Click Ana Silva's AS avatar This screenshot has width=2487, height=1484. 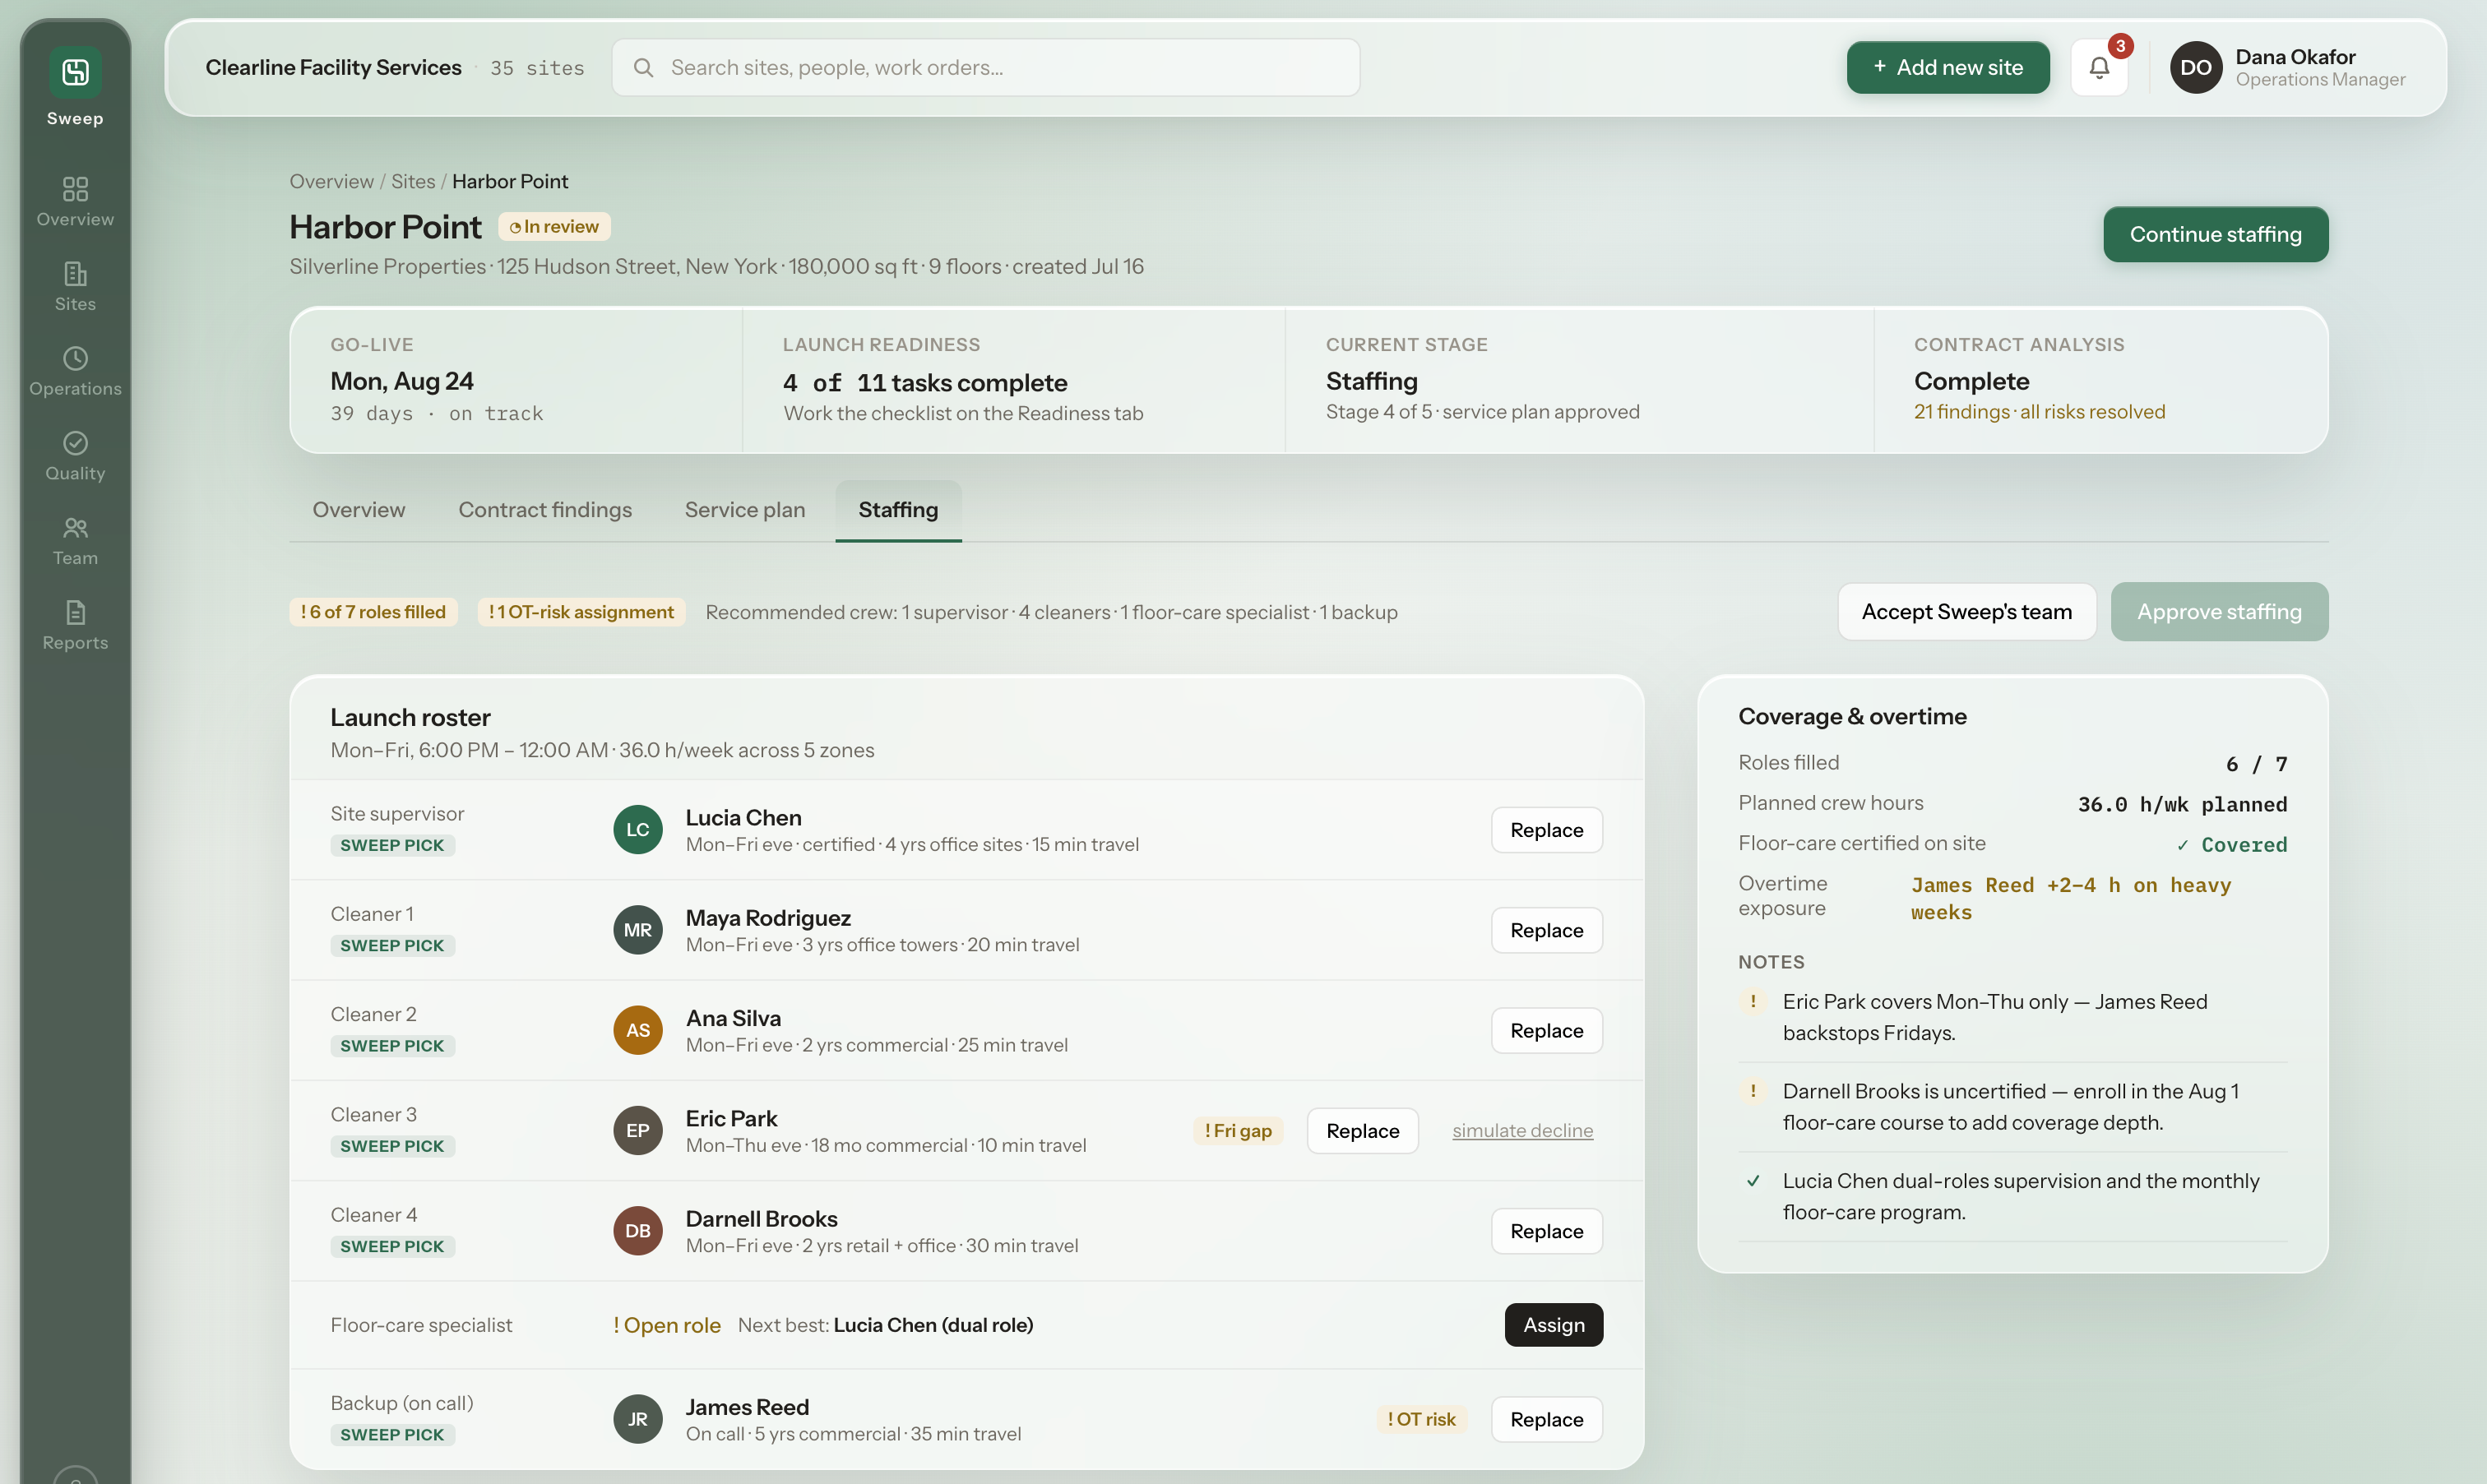coord(638,1029)
